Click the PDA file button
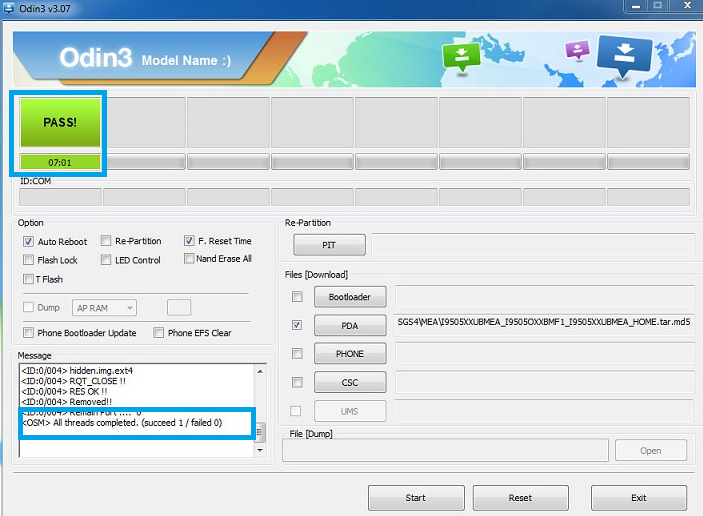The width and height of the screenshot is (703, 516). (x=350, y=325)
